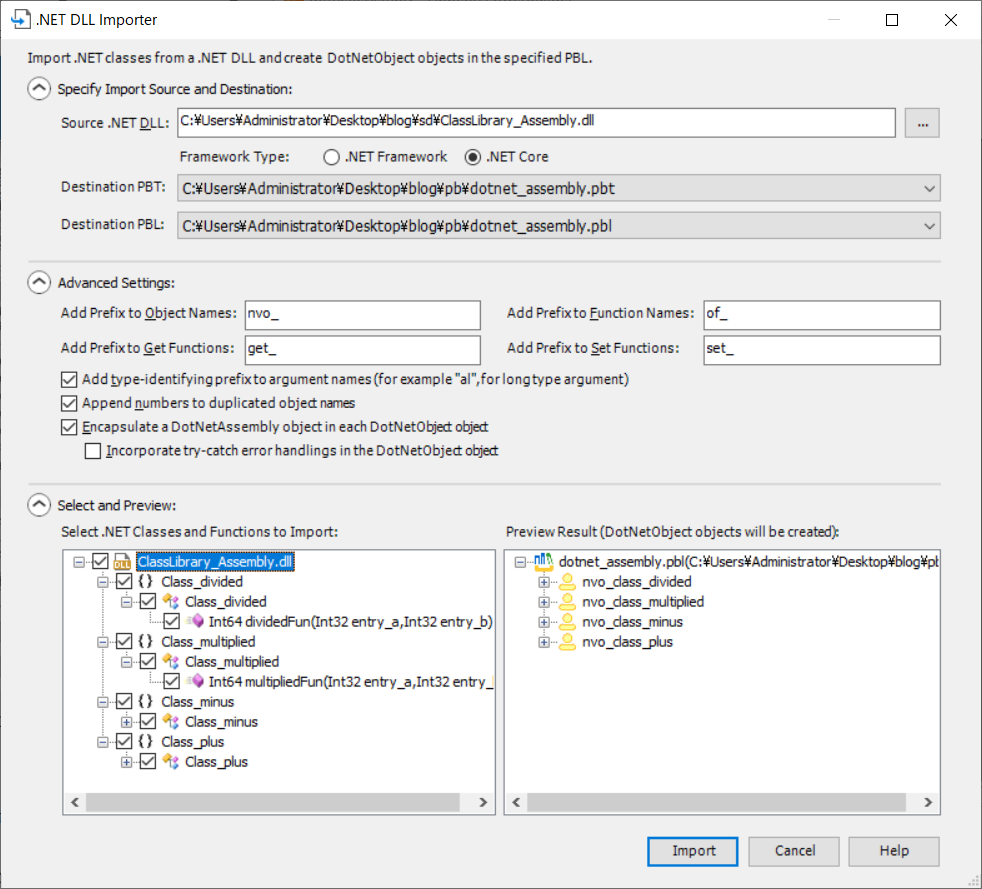The height and width of the screenshot is (889, 982).
Task: Click the class icon next to Class_multiplied
Action: (170, 661)
